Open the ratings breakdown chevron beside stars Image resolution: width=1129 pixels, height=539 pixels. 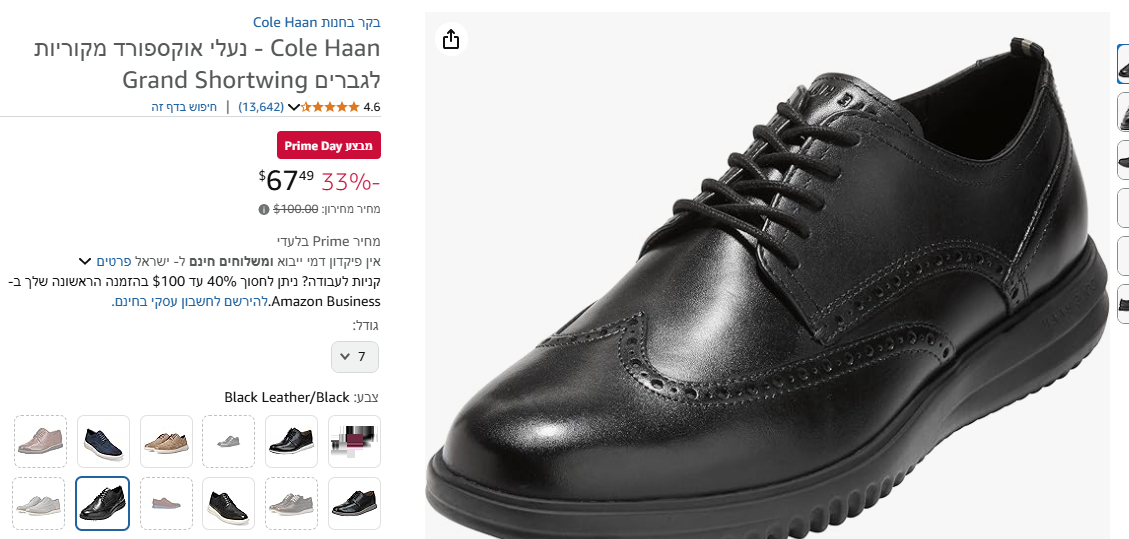point(293,107)
